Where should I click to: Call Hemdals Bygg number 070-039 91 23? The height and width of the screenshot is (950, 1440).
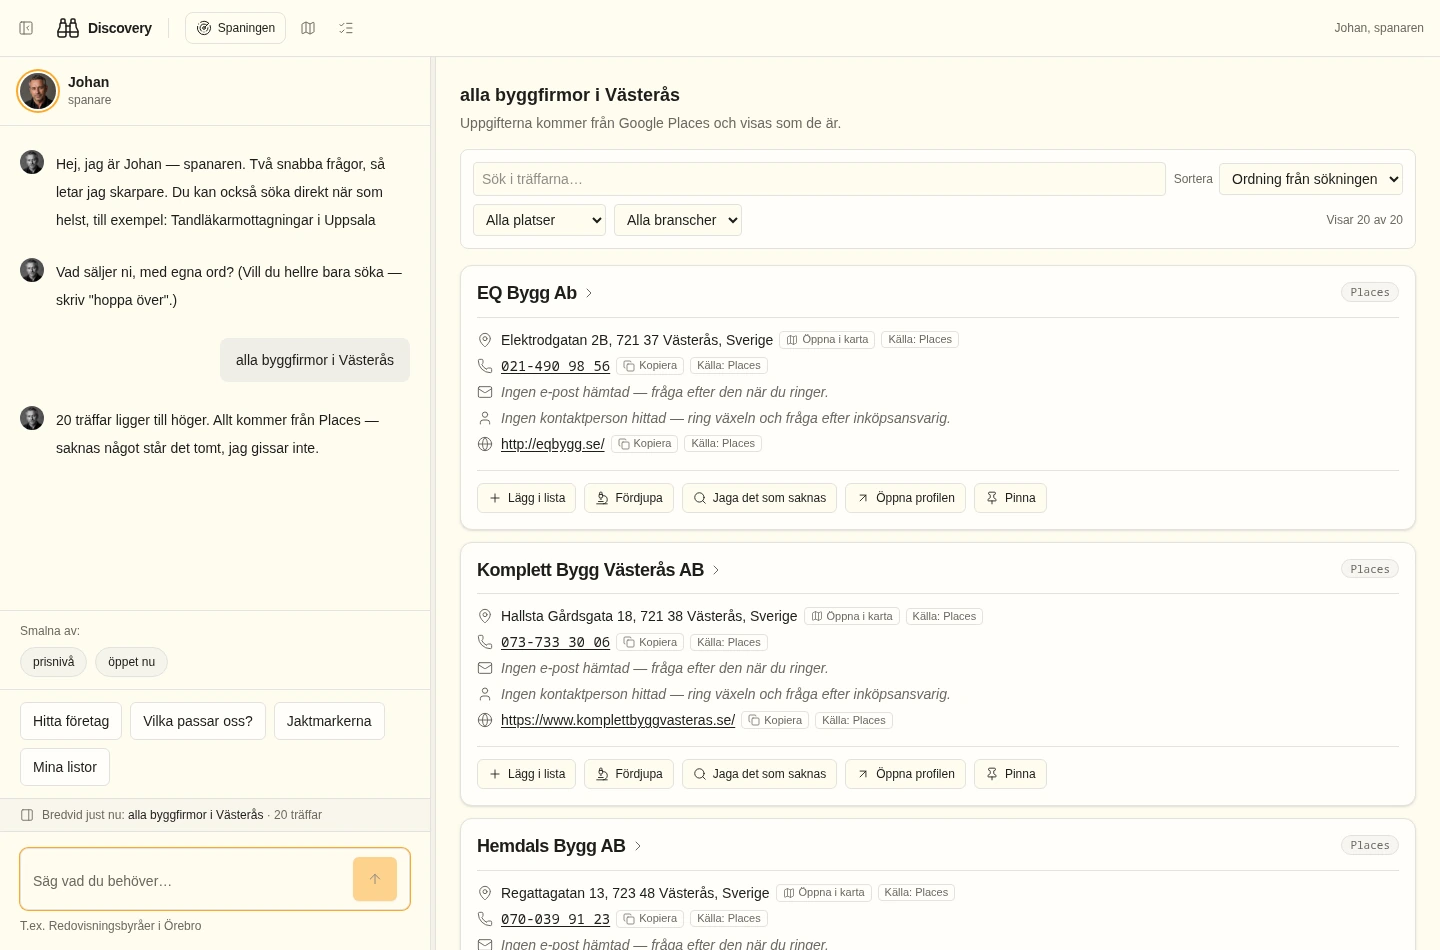555,919
